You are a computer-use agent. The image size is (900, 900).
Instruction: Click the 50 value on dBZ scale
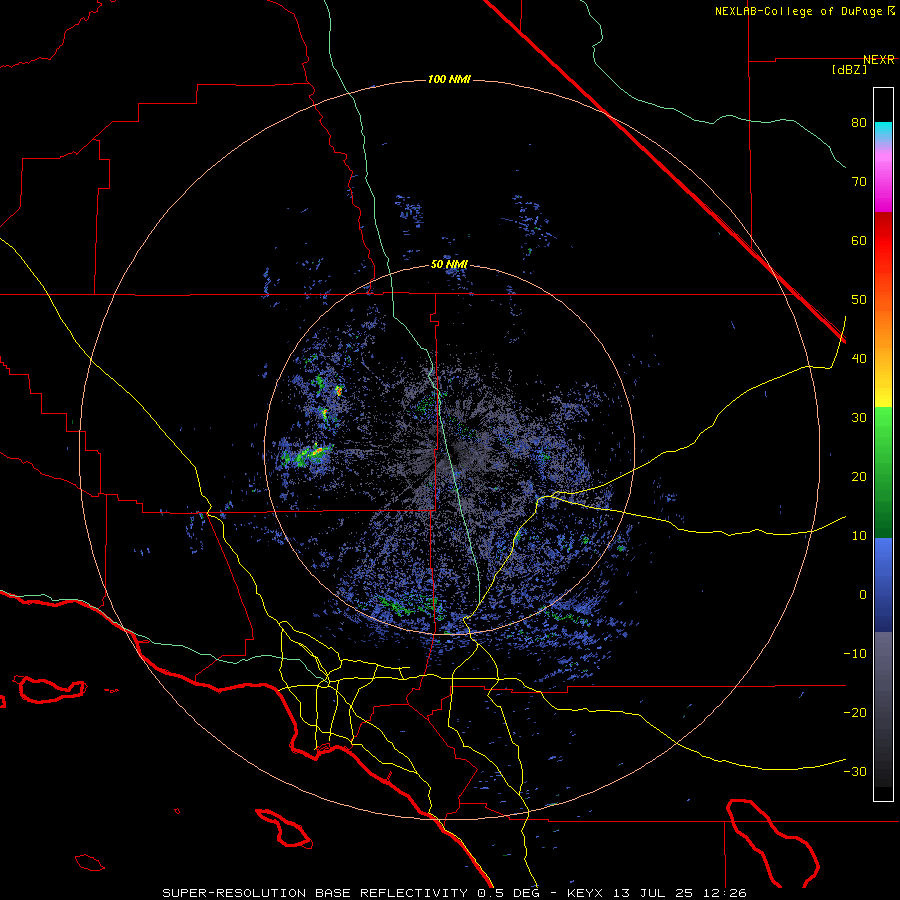coord(859,300)
